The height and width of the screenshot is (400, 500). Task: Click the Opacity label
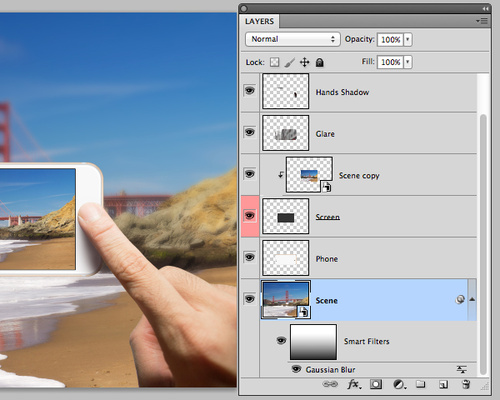359,39
